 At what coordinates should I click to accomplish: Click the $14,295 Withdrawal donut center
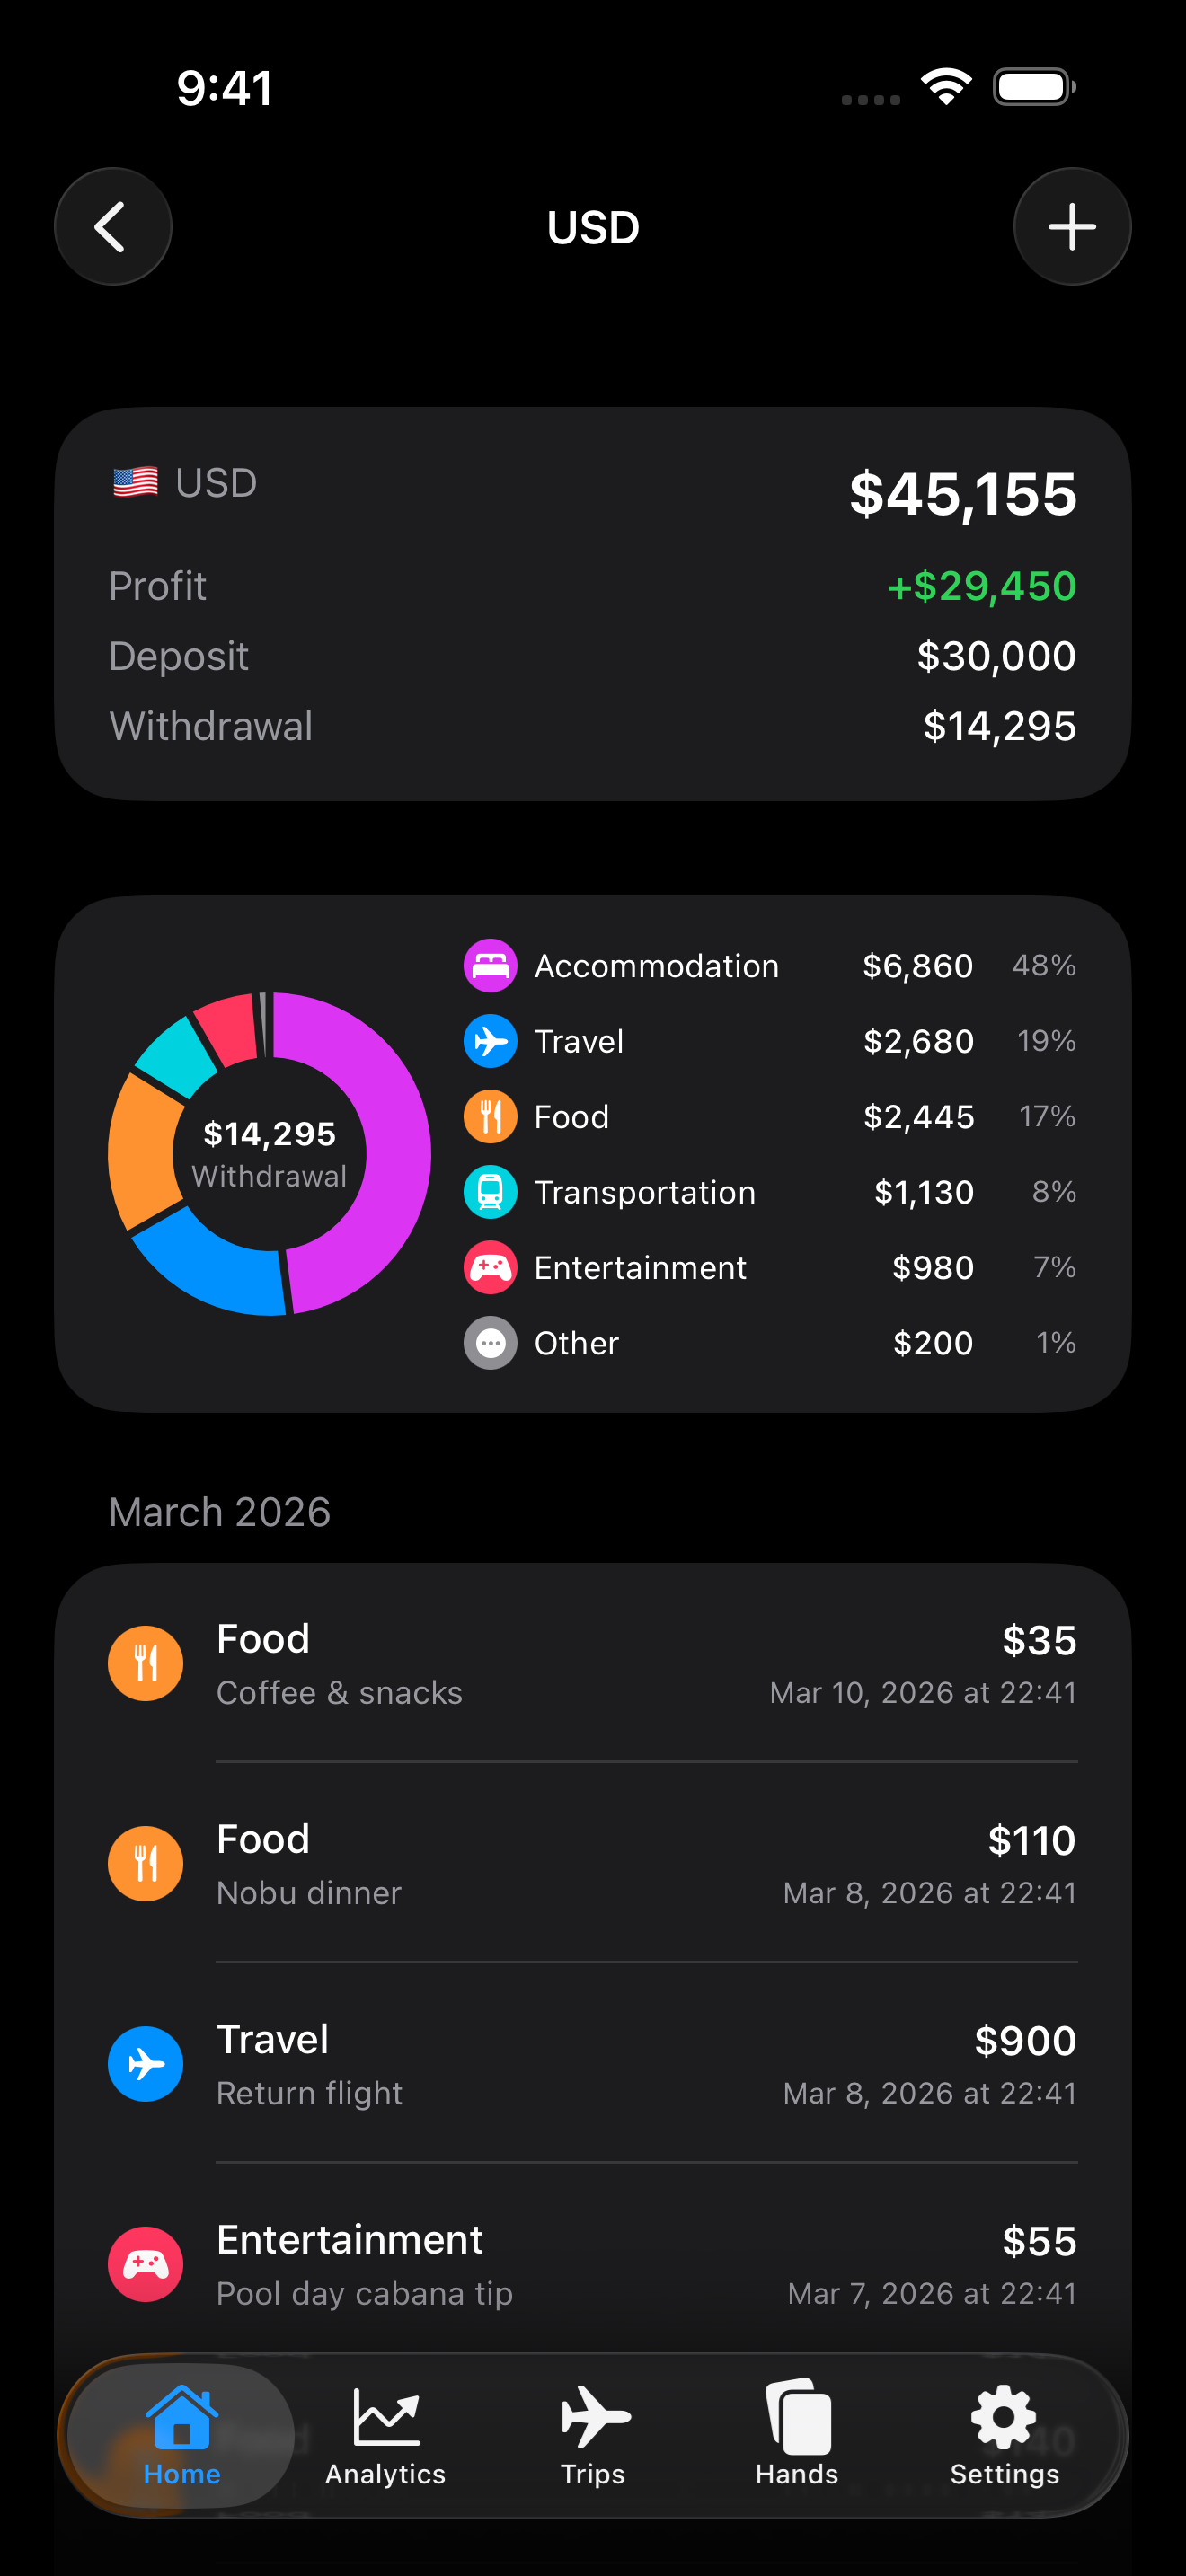269,1153
